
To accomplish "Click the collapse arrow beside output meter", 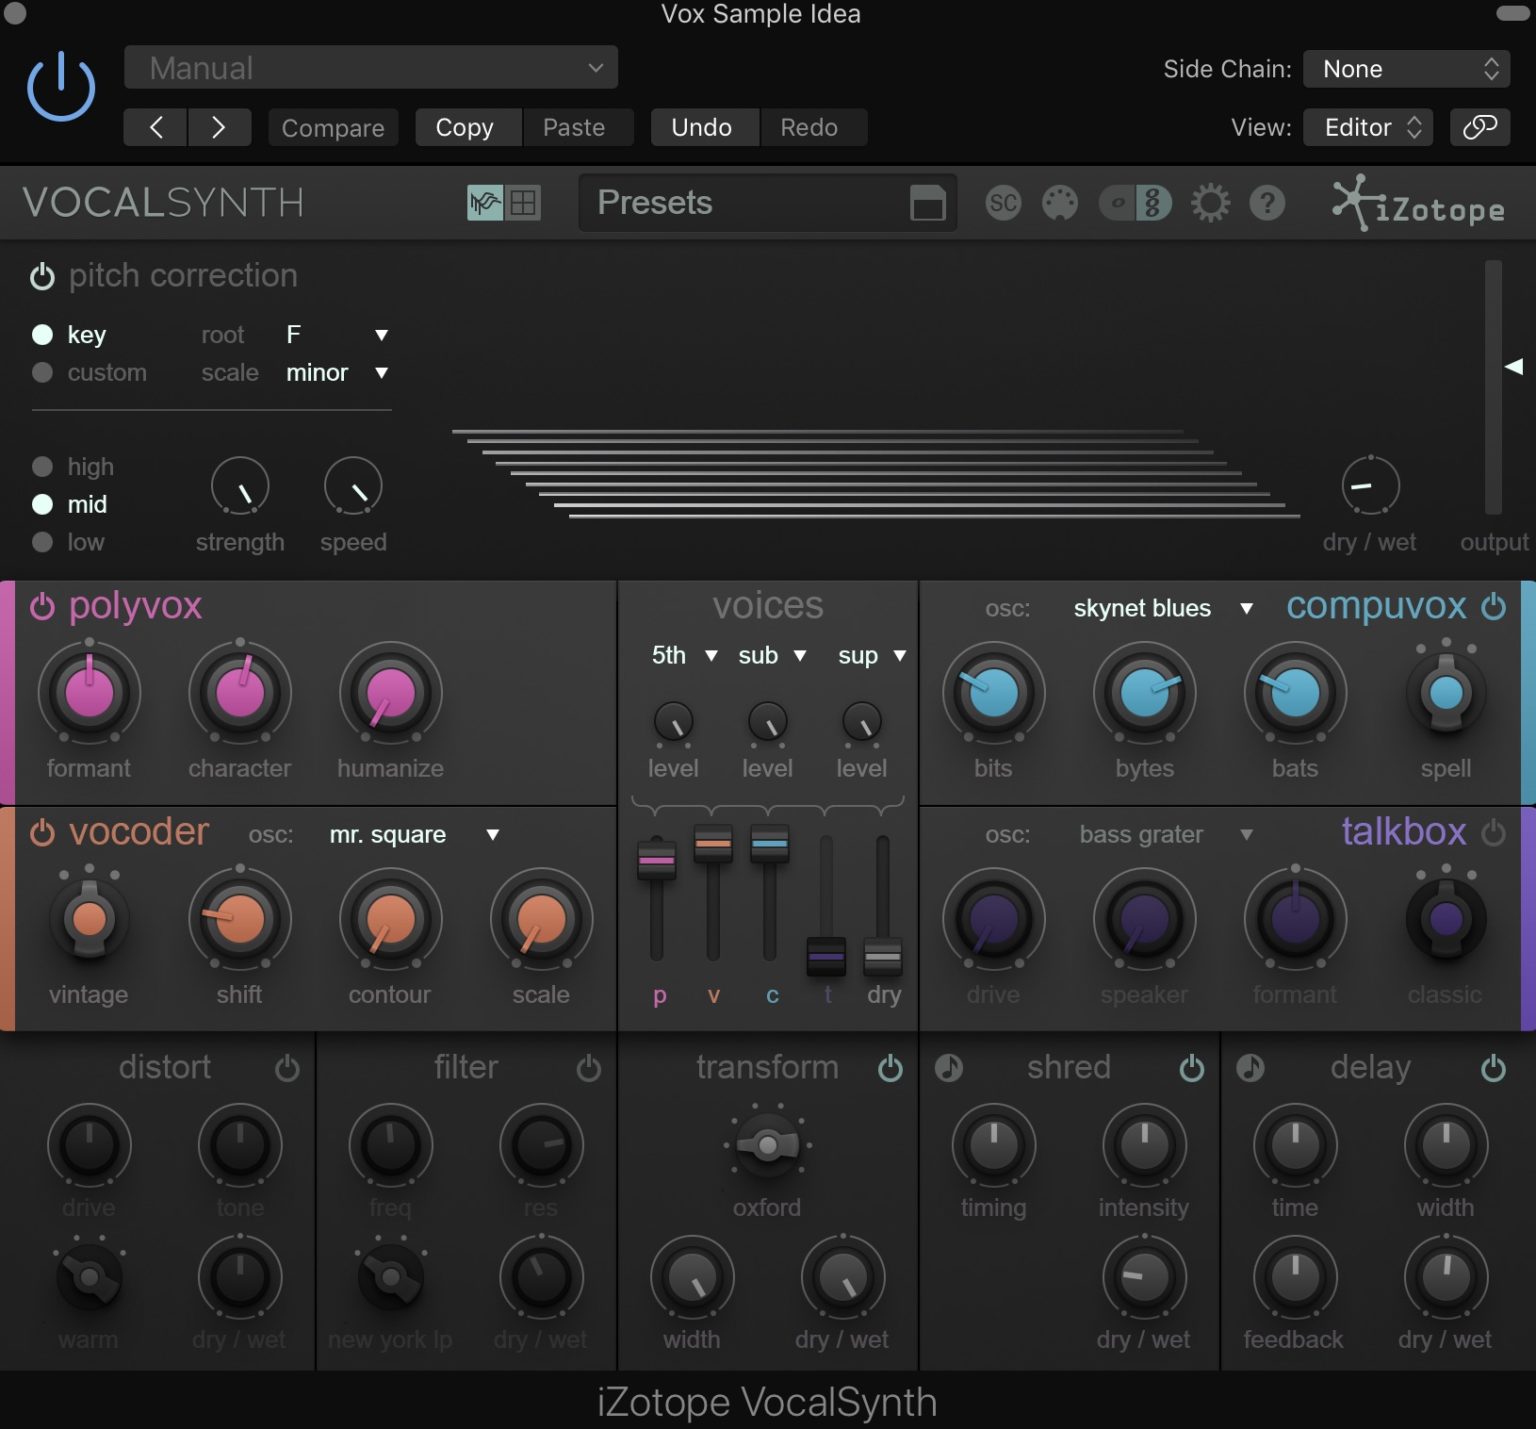I will (x=1515, y=366).
